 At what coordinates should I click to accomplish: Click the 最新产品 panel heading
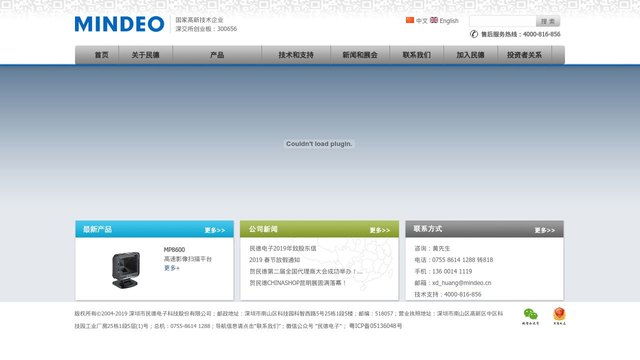tap(97, 229)
